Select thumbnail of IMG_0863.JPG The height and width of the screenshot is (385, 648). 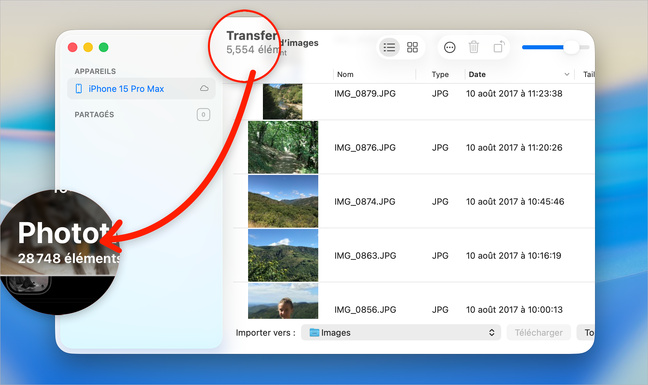pos(283,255)
